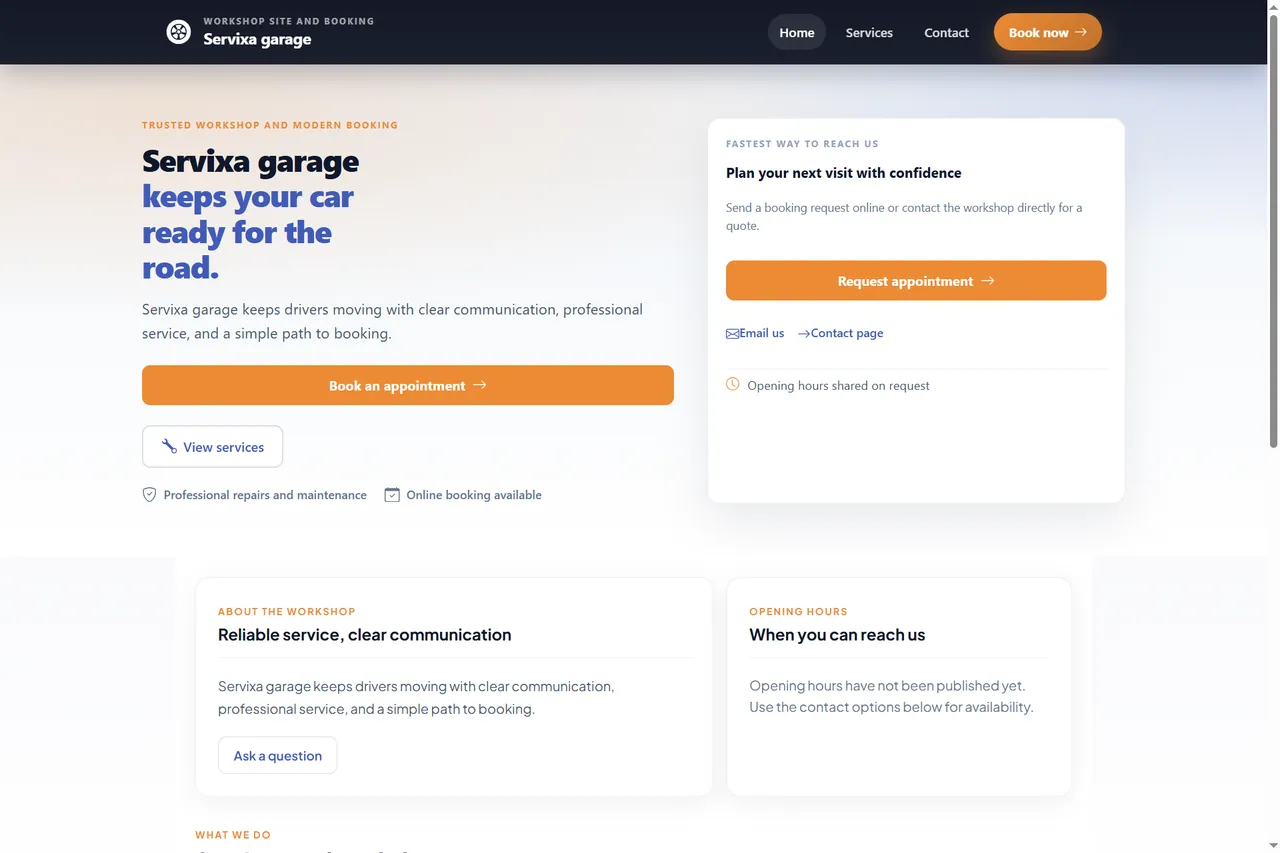Click the text 'Online booking available'

tap(474, 495)
